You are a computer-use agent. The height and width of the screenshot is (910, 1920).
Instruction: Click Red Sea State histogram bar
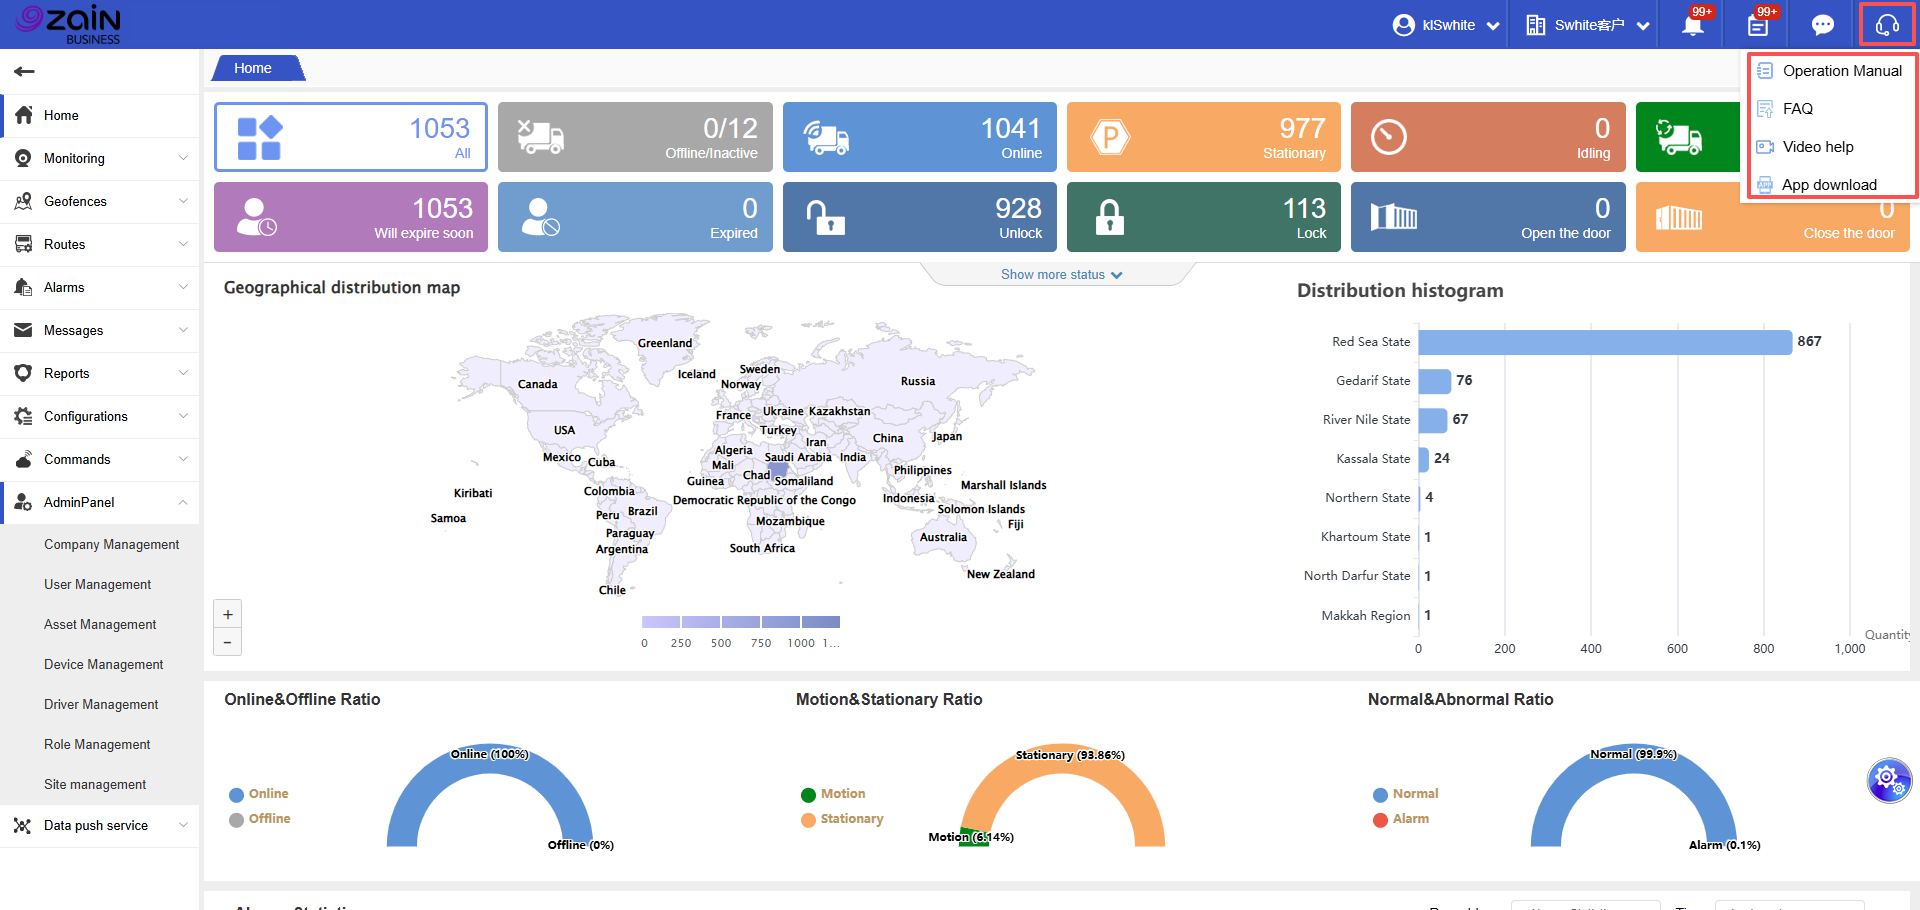[1604, 342]
